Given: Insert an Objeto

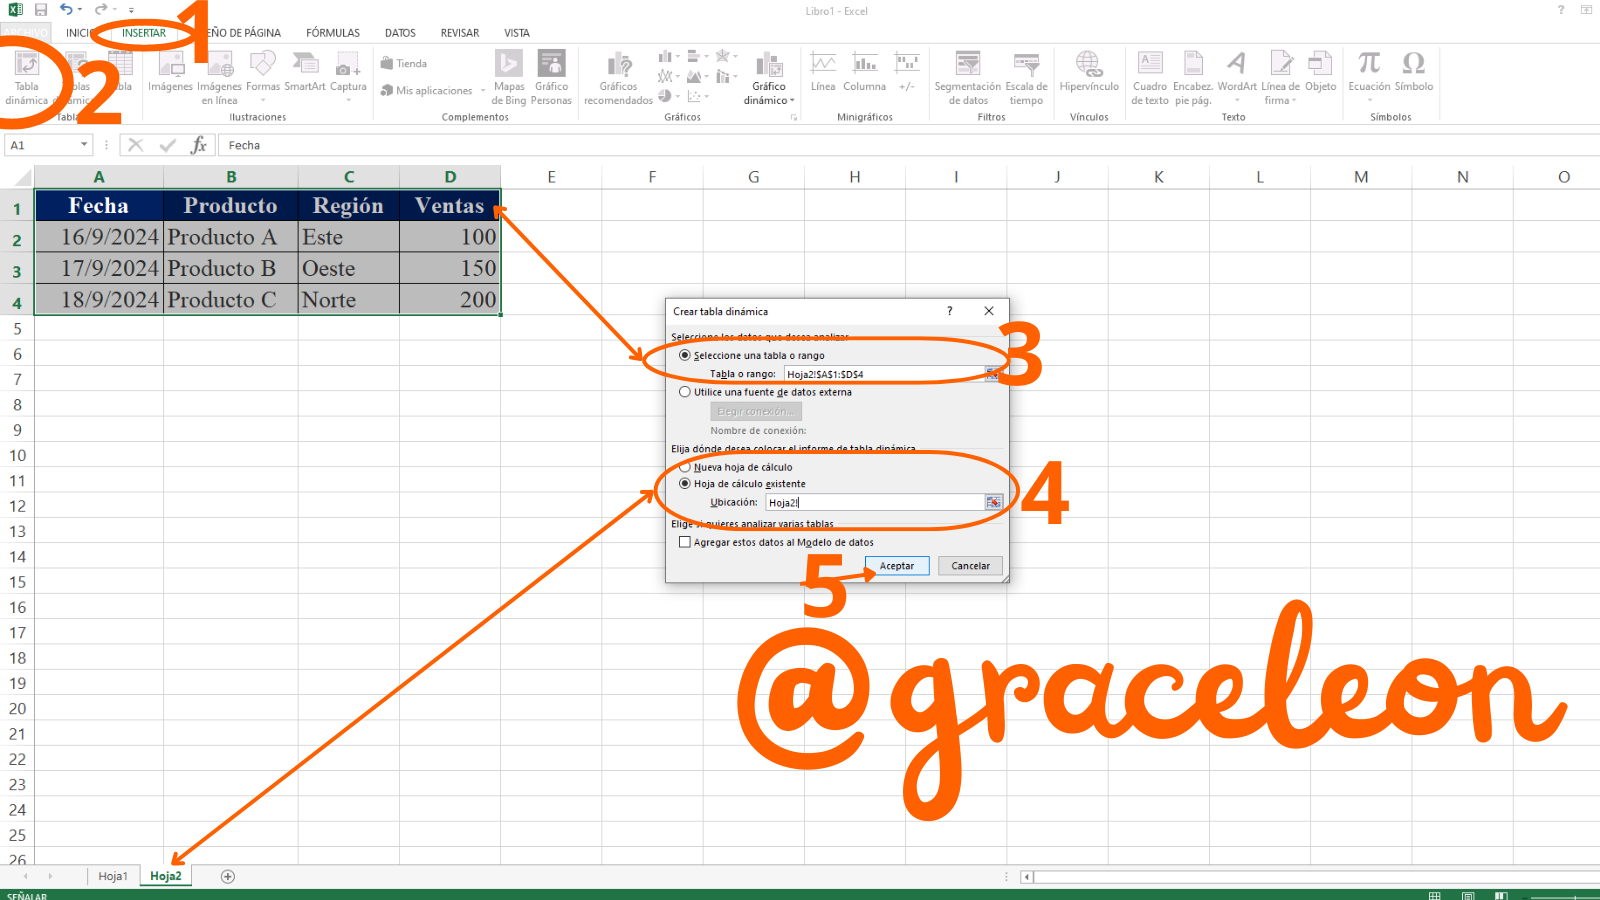Looking at the screenshot, I should [1321, 72].
